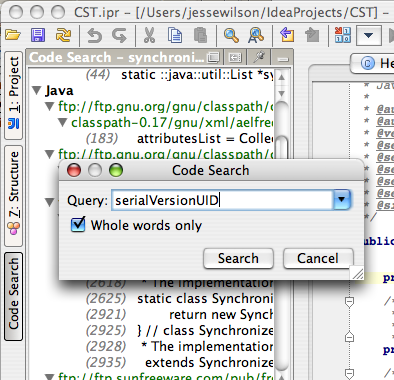Collapse the Java tree node
This screenshot has width=394, height=380.
click(37, 90)
